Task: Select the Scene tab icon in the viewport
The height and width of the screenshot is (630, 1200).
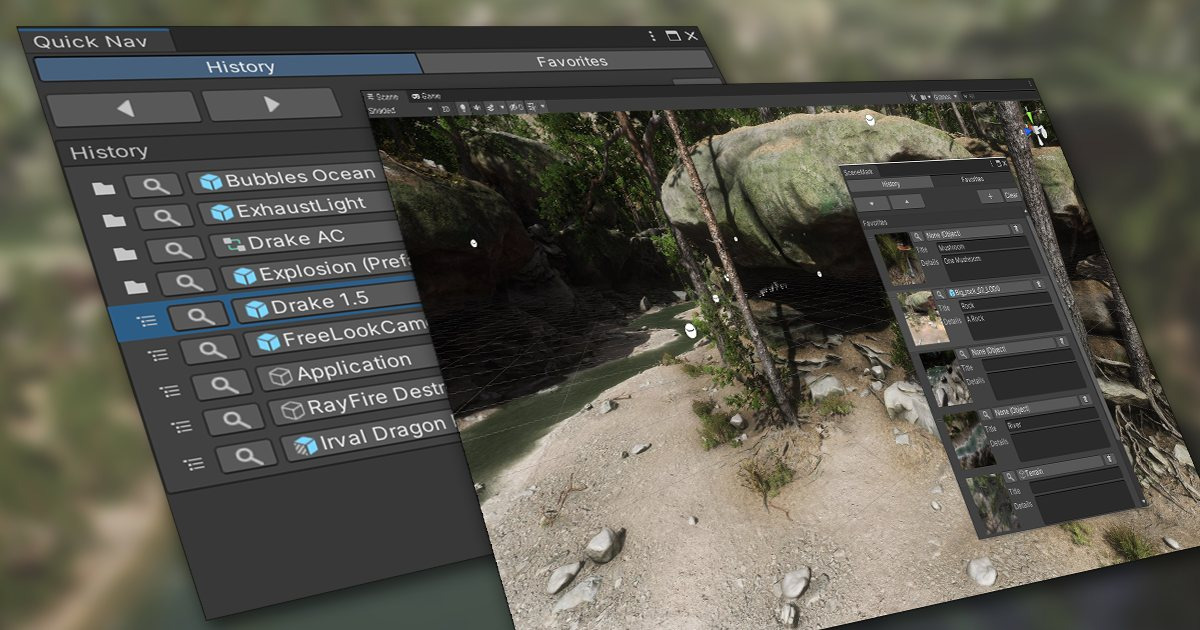Action: pyautogui.click(x=371, y=96)
